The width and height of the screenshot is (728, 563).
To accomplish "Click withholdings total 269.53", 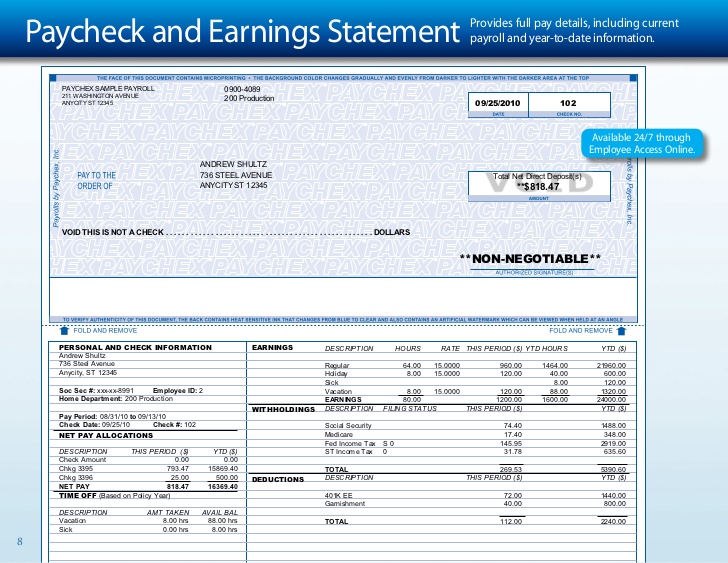I will (511, 470).
